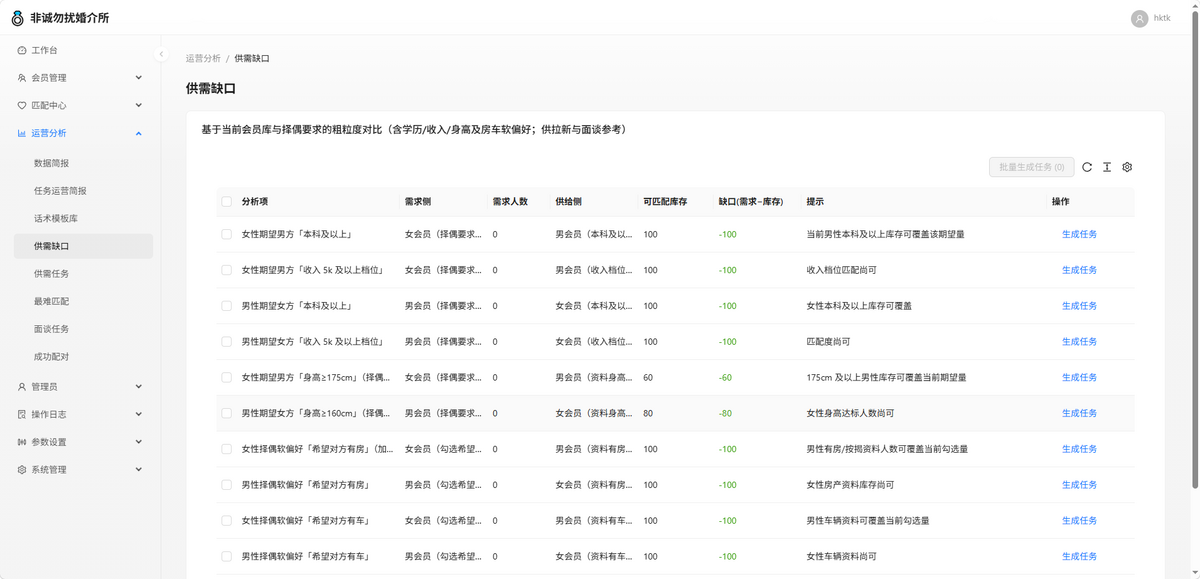Screen dimensions: 1200x579
Task: Open the 数据简报 menu item
Action: coord(84,163)
